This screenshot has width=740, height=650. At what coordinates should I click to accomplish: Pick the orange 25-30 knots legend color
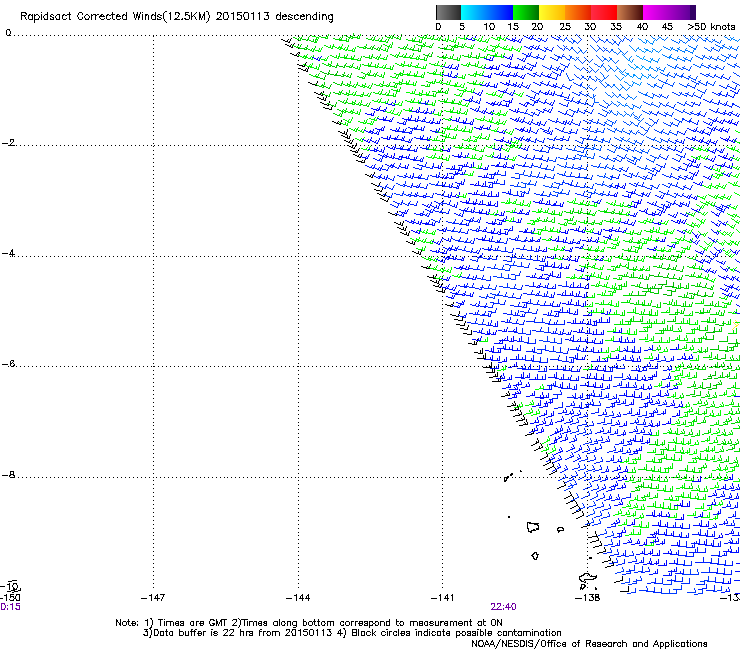578,12
